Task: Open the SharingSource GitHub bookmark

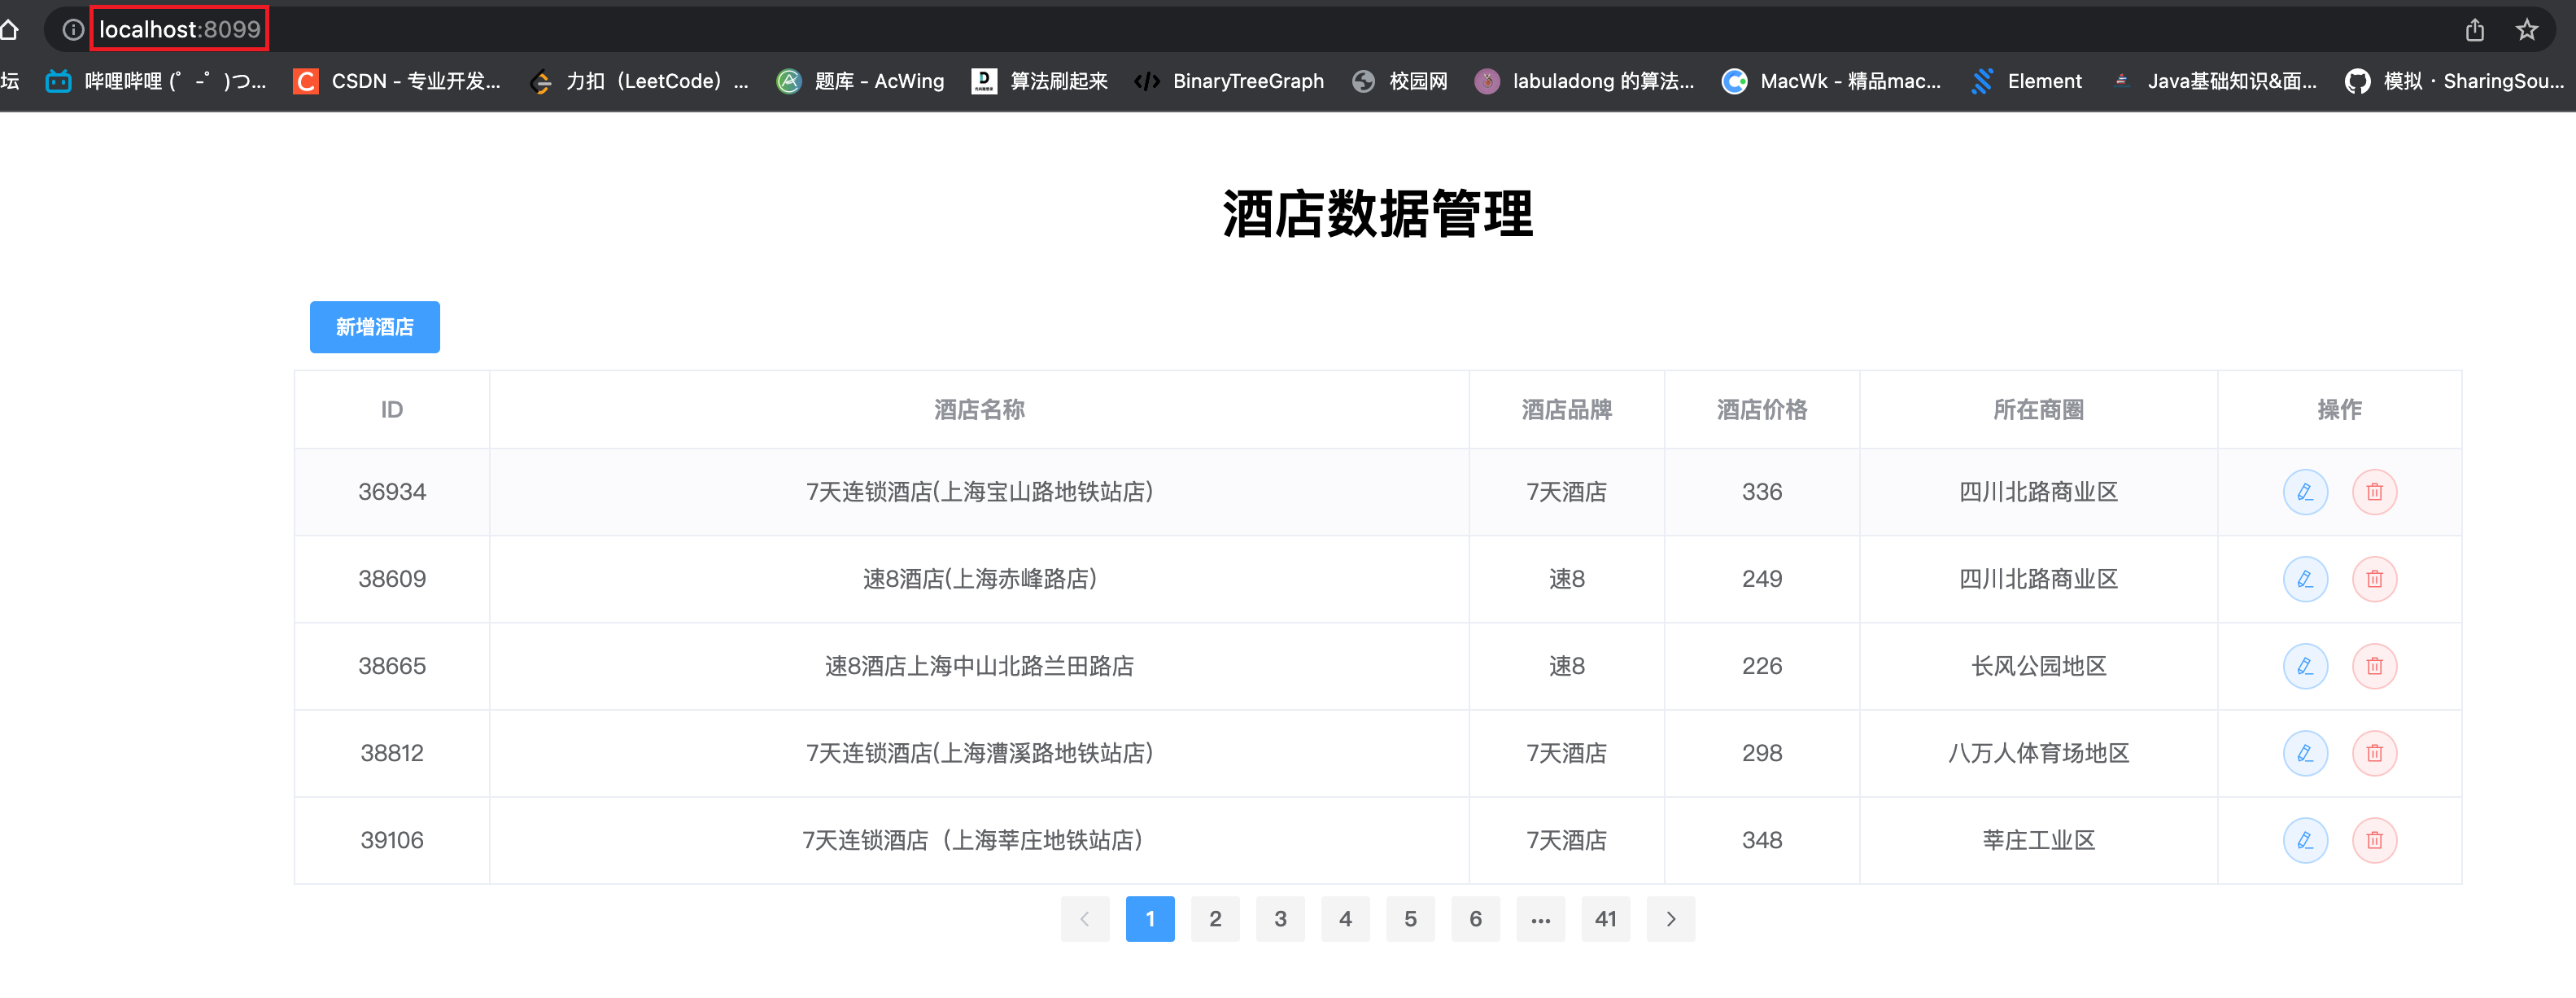Action: tap(2455, 81)
